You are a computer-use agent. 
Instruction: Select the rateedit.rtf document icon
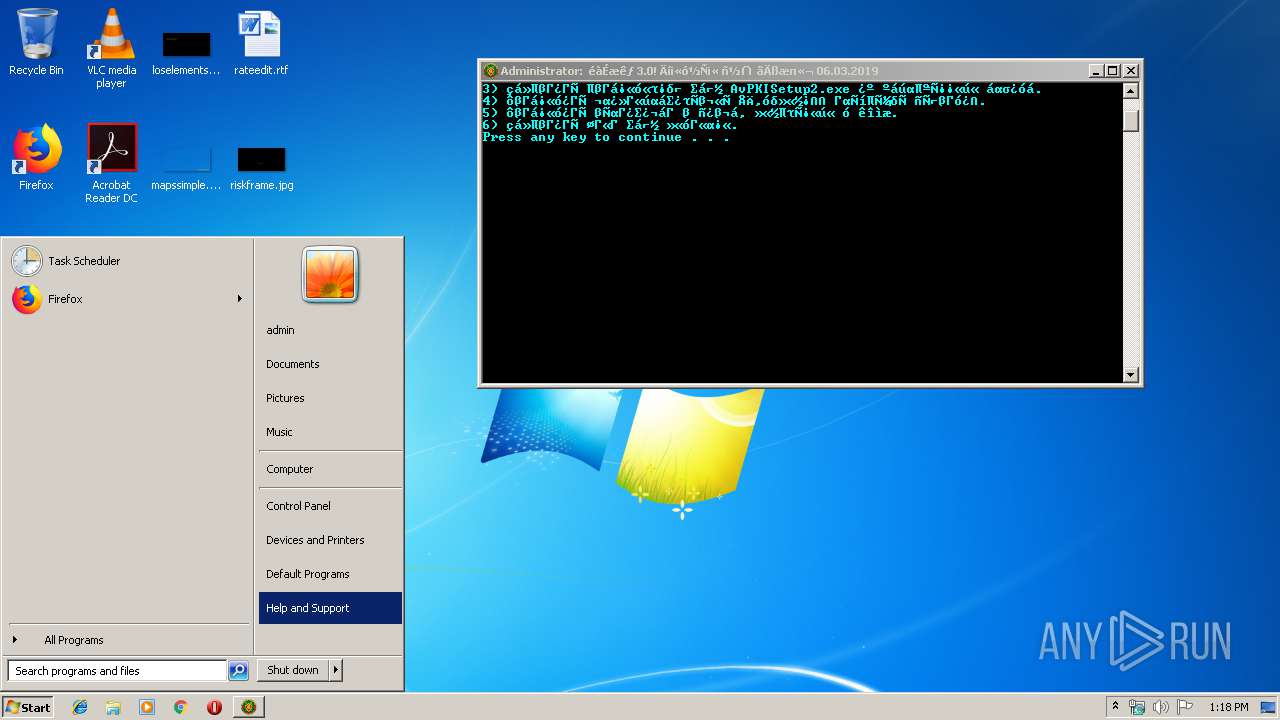(260, 42)
